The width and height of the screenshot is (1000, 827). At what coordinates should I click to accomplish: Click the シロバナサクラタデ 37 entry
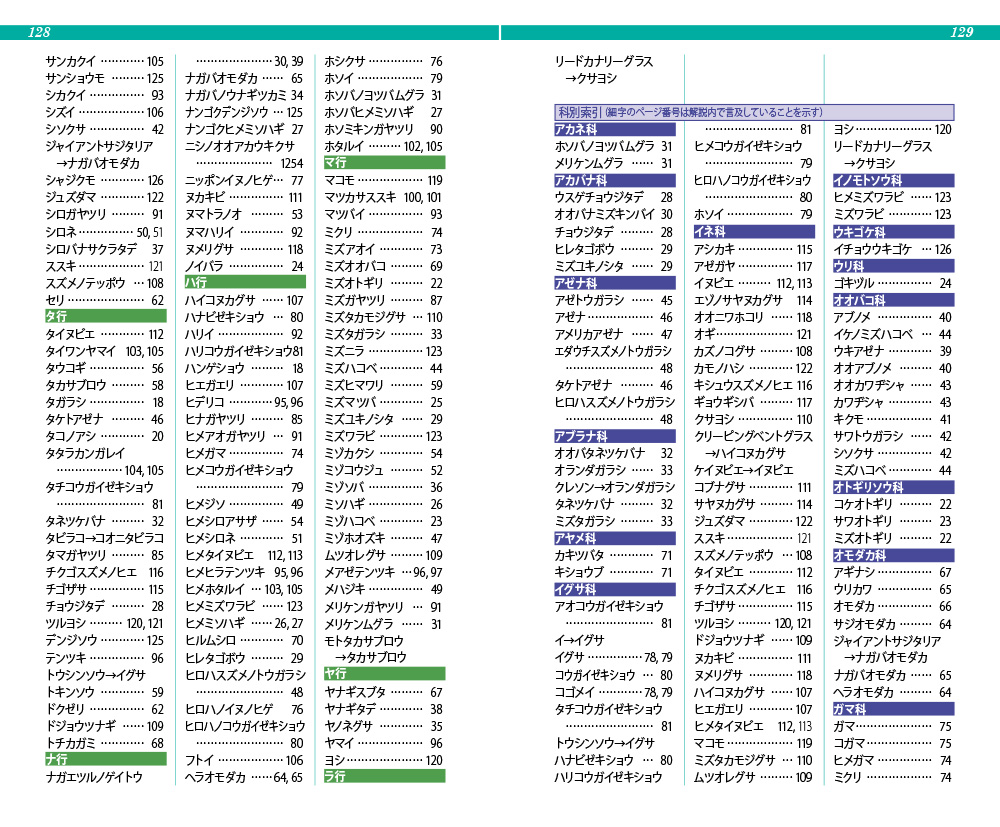tap(105, 249)
